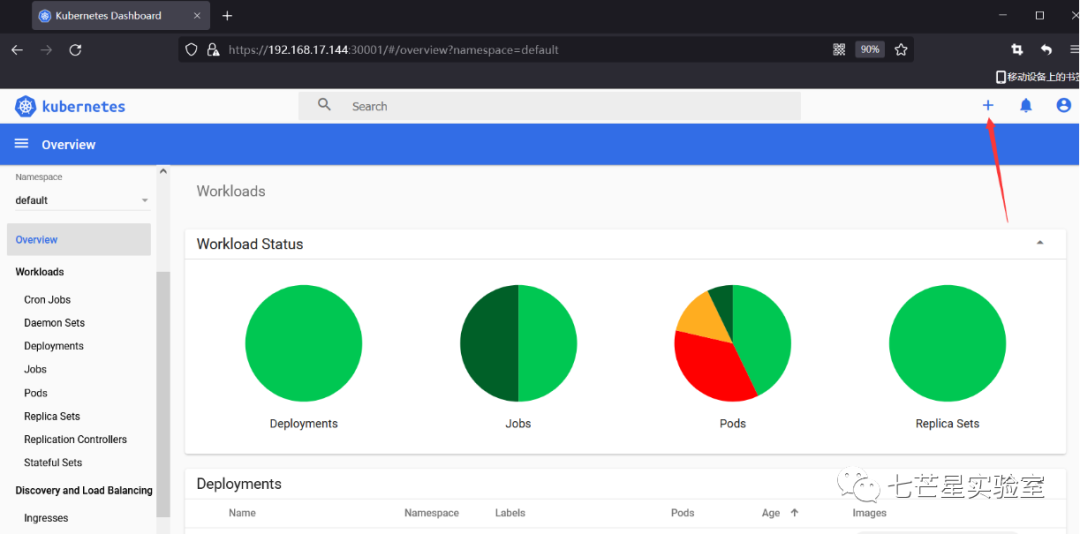Click the Deployments card title

pos(239,484)
